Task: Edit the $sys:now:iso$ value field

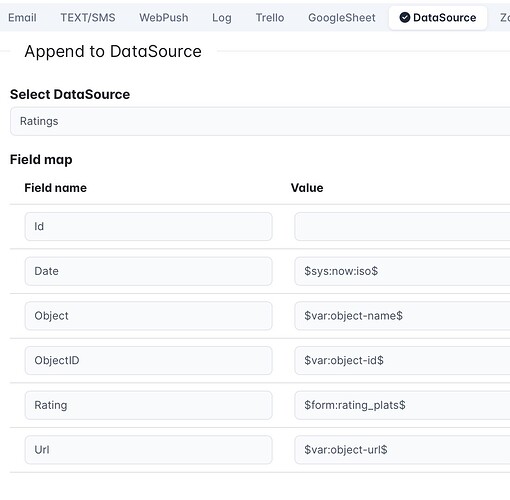Action: tap(402, 271)
